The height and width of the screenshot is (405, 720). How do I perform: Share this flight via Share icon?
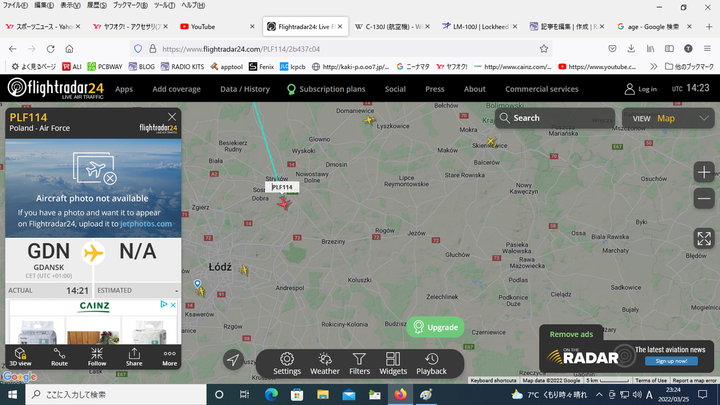coord(134,356)
